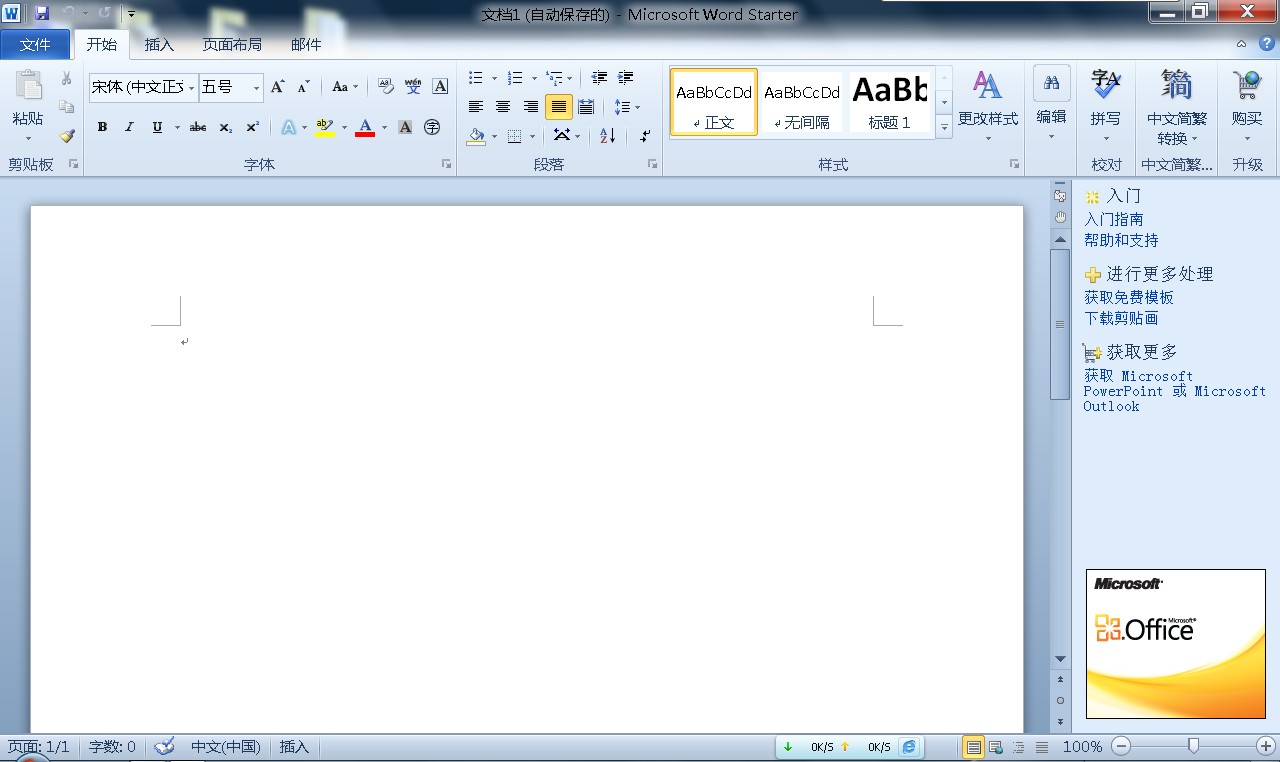Viewport: 1280px width, 762px height.
Task: Expand numbered list dropdown arrow
Action: click(x=534, y=78)
